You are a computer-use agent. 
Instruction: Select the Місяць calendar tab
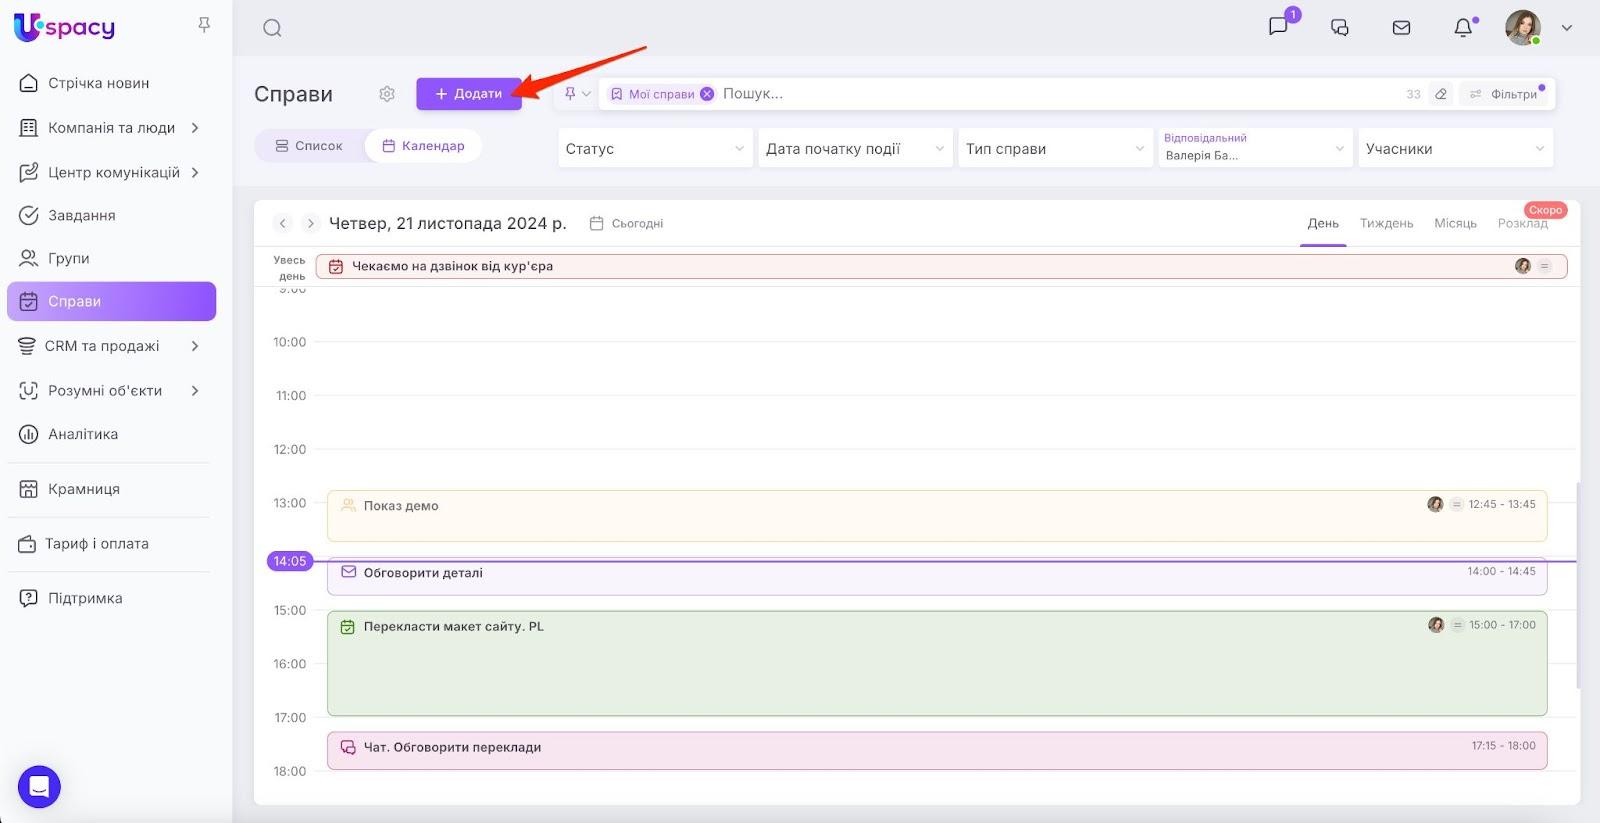pos(1455,223)
